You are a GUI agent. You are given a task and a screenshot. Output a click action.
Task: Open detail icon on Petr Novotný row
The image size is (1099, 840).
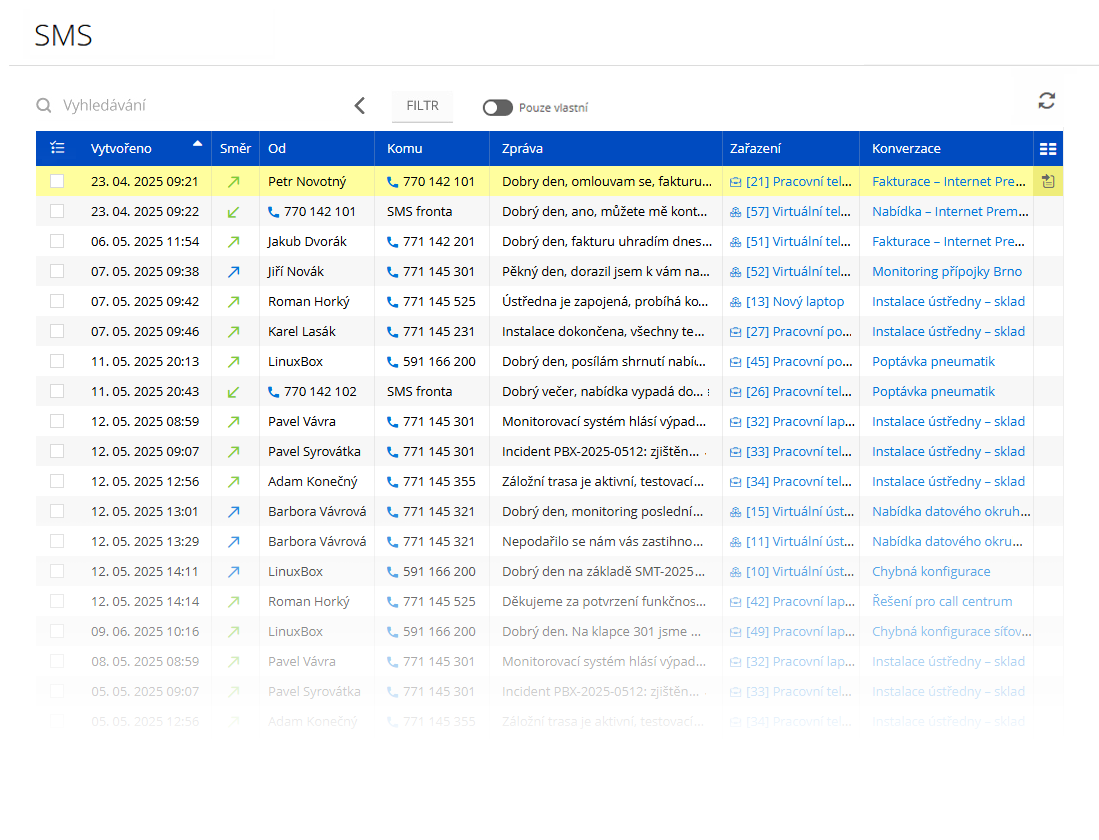[1047, 181]
